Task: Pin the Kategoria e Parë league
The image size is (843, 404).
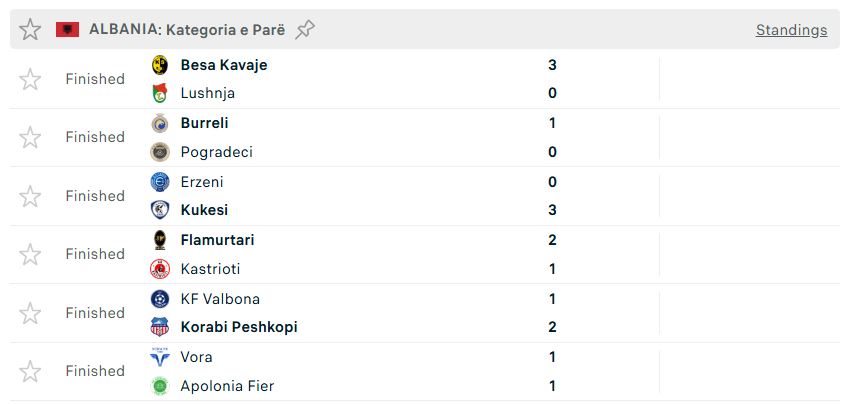Action: click(x=306, y=30)
